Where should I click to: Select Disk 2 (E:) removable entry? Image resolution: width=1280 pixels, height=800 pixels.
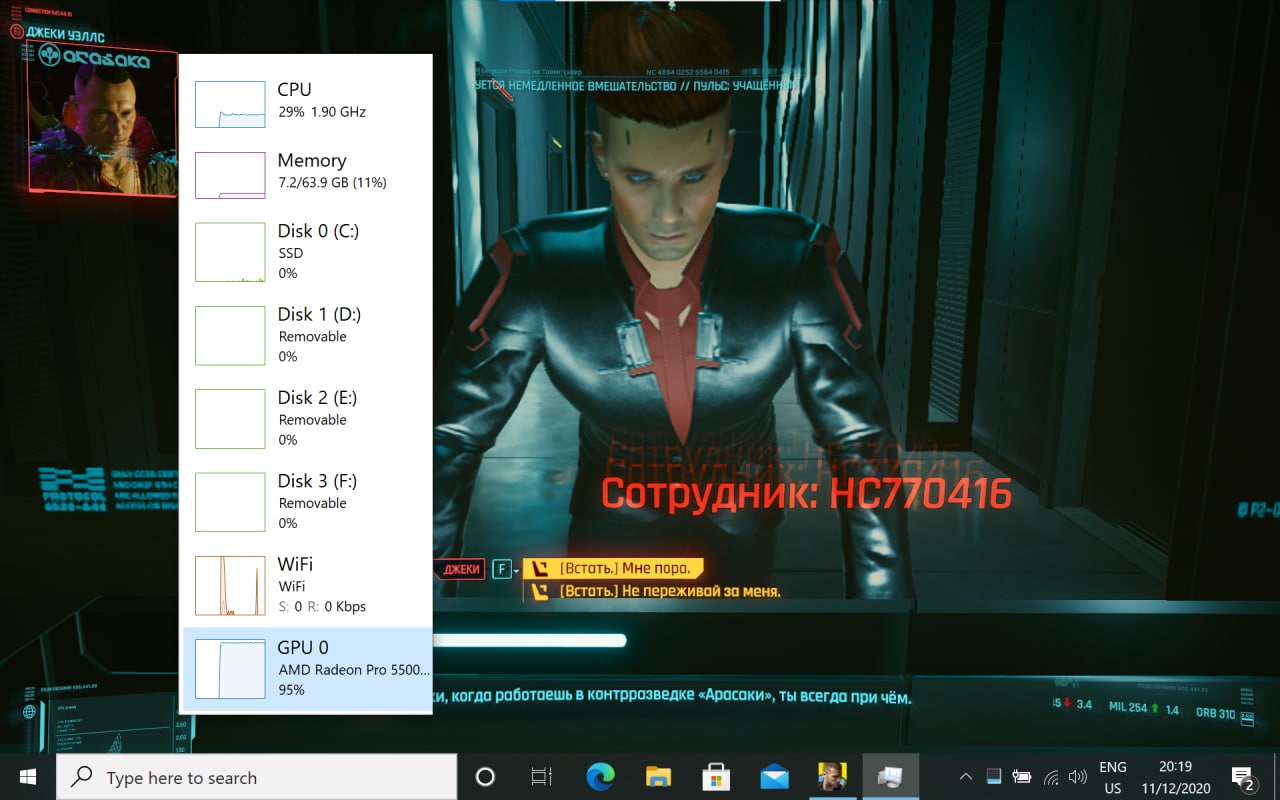click(307, 418)
